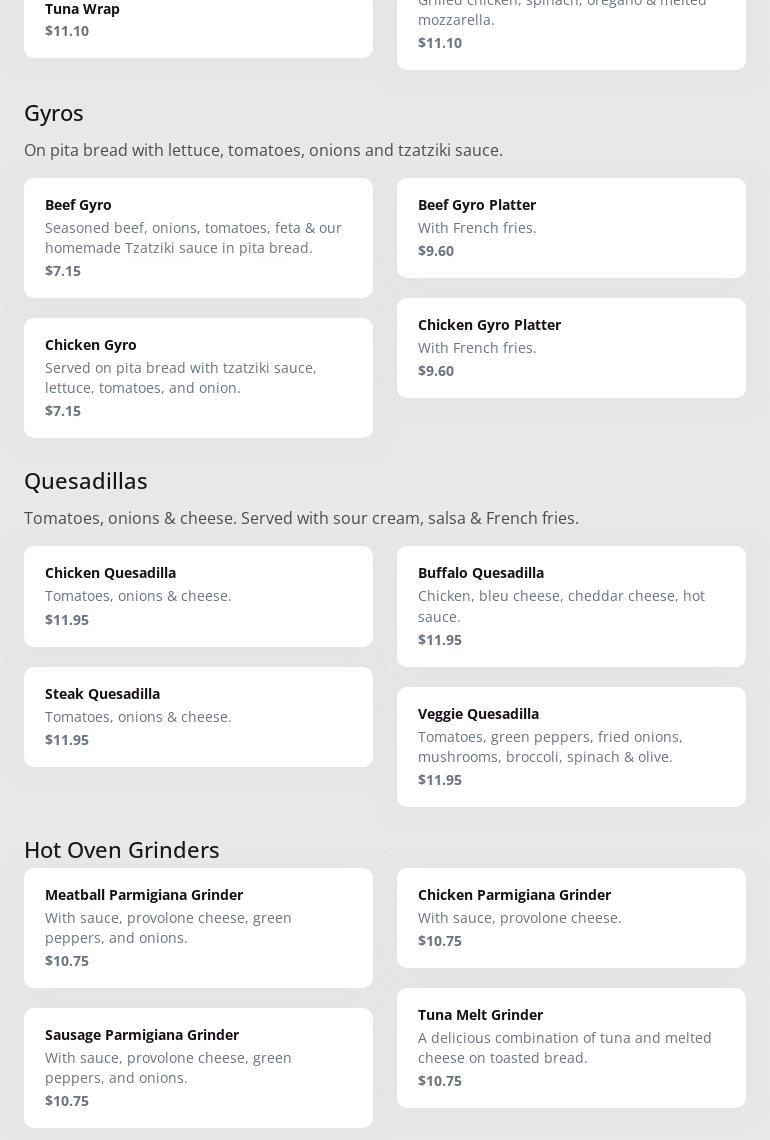Choose the Veggie Quesadilla card

click(571, 746)
